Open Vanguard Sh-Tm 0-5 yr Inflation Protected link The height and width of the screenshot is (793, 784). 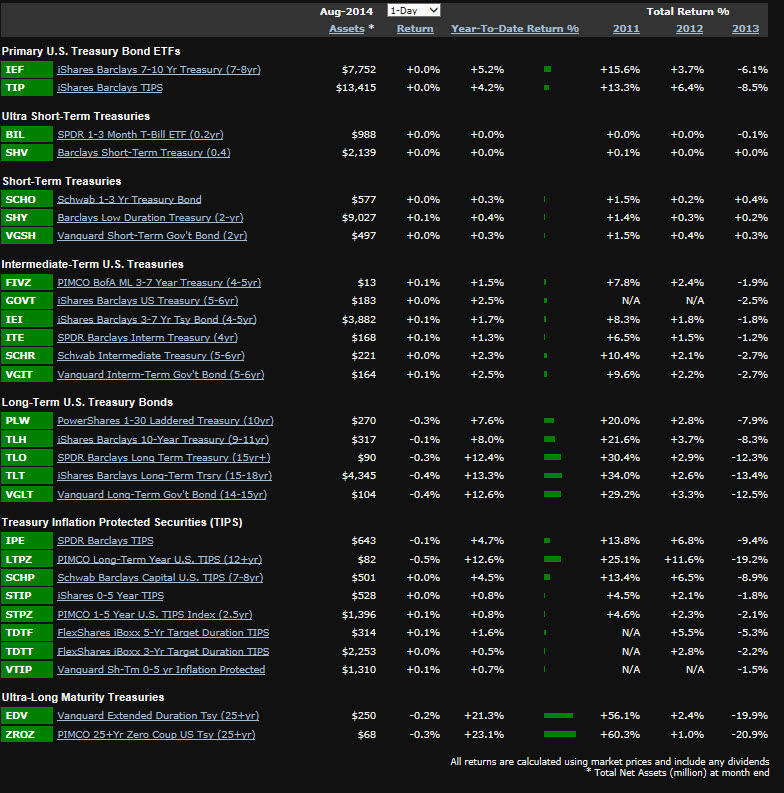[161, 670]
